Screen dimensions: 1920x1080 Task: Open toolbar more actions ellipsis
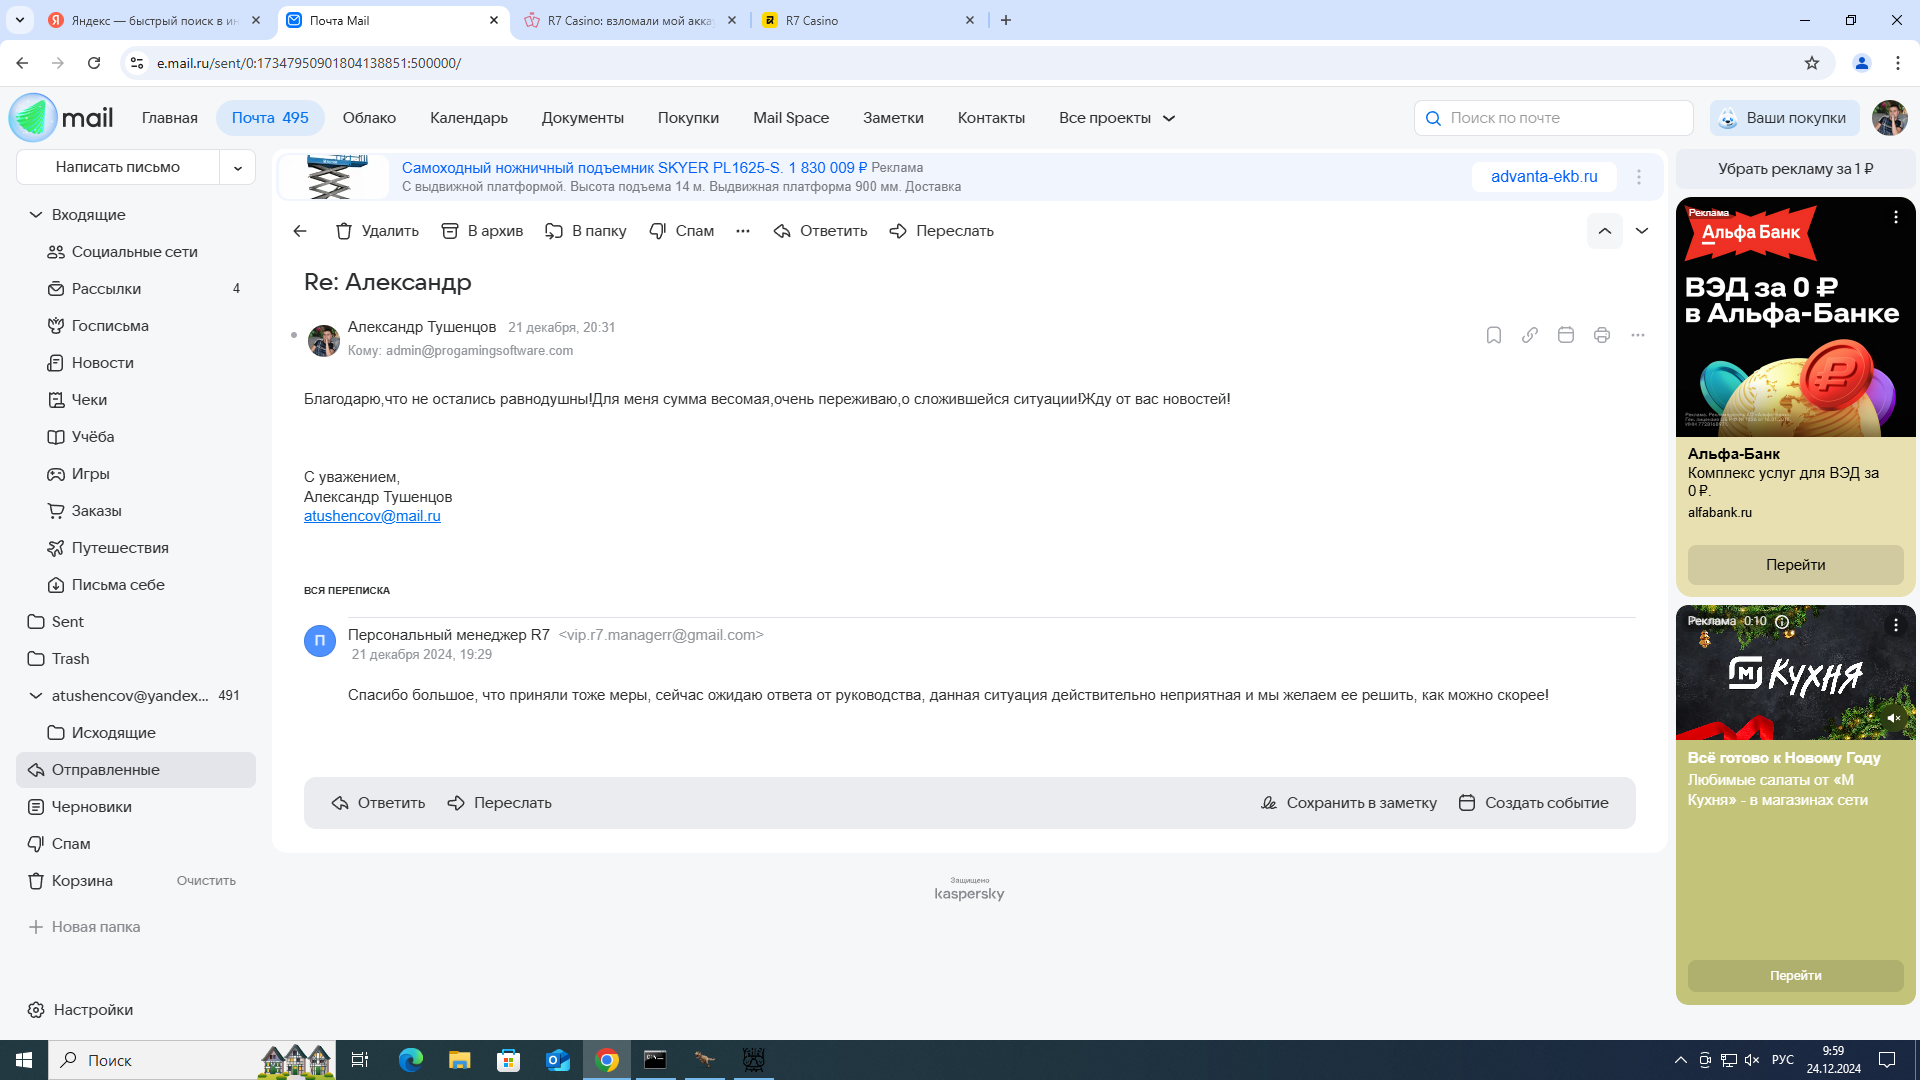click(x=743, y=231)
